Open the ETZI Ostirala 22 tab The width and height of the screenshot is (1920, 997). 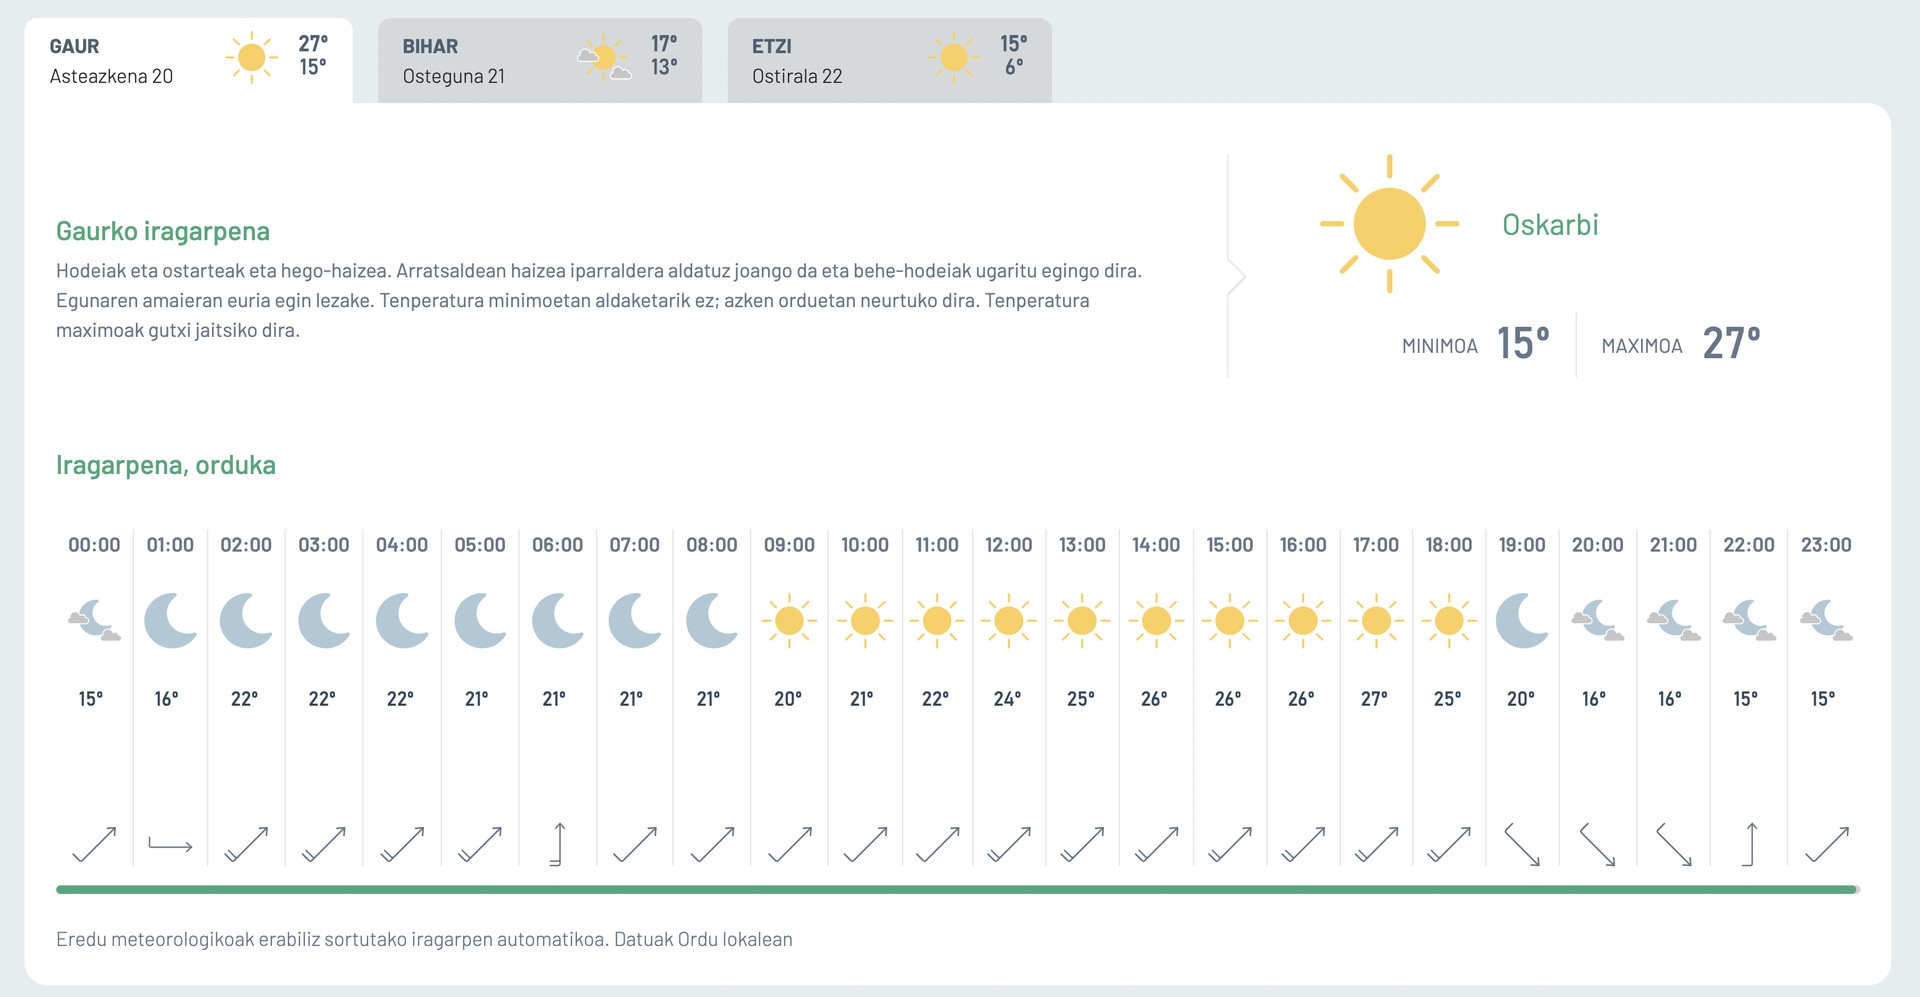pyautogui.click(x=889, y=60)
